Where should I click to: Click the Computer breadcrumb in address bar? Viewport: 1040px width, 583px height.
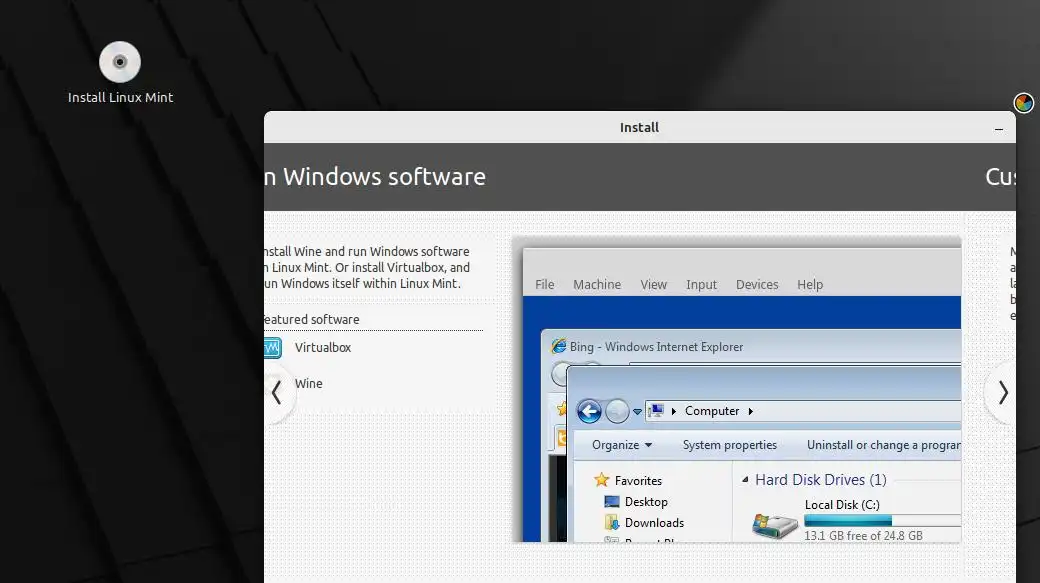click(x=712, y=411)
